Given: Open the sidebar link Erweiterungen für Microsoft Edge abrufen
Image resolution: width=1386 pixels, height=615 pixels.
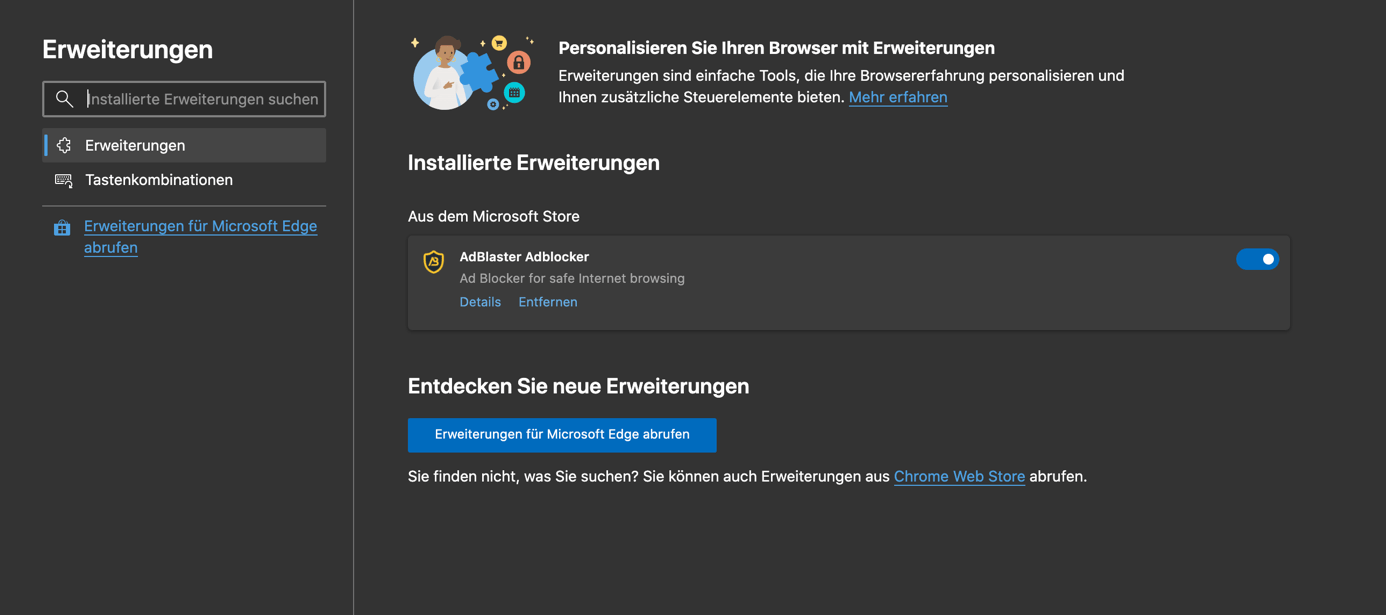Looking at the screenshot, I should coord(200,237).
